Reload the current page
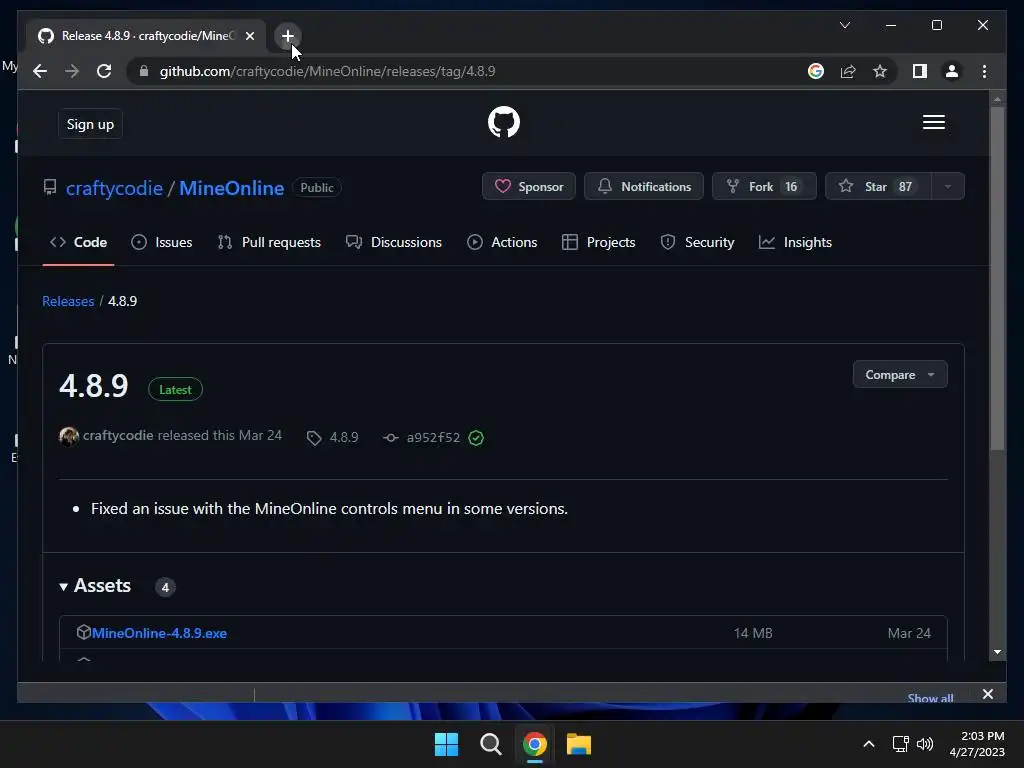 pyautogui.click(x=104, y=71)
